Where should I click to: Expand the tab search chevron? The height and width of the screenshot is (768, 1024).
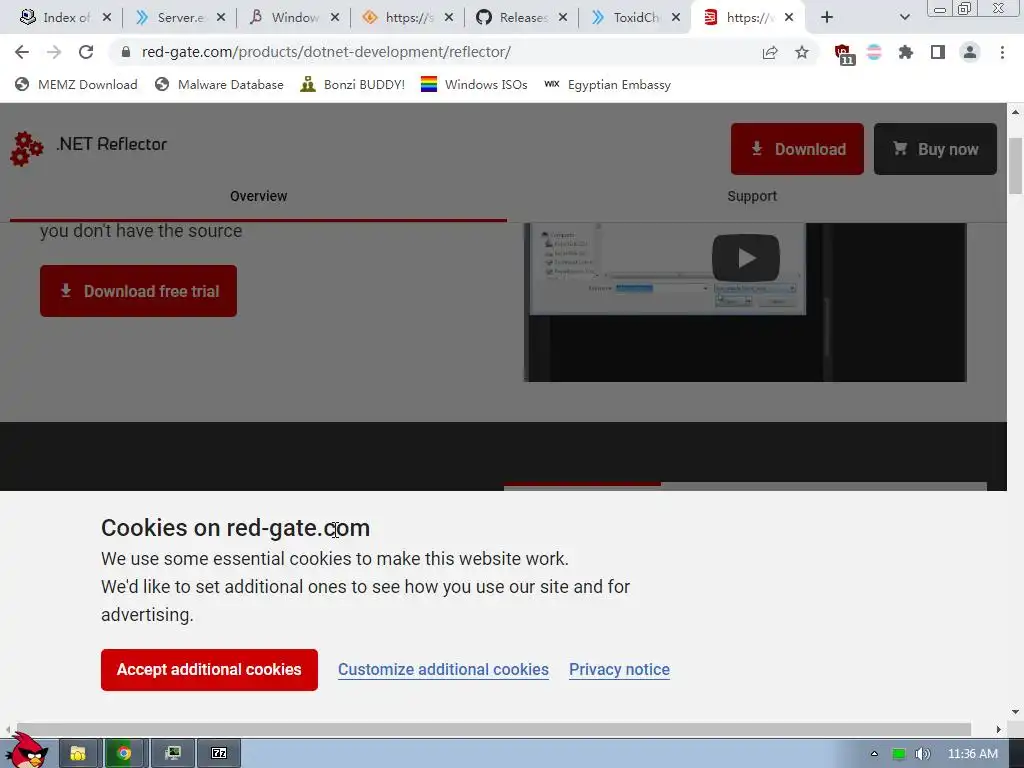[904, 18]
